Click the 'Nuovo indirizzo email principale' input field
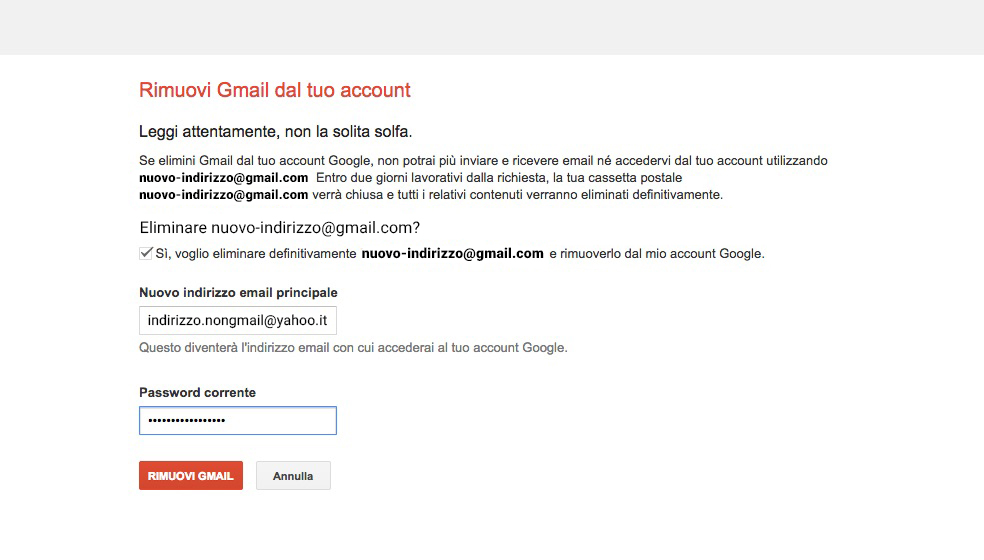984x560 pixels. click(x=238, y=320)
